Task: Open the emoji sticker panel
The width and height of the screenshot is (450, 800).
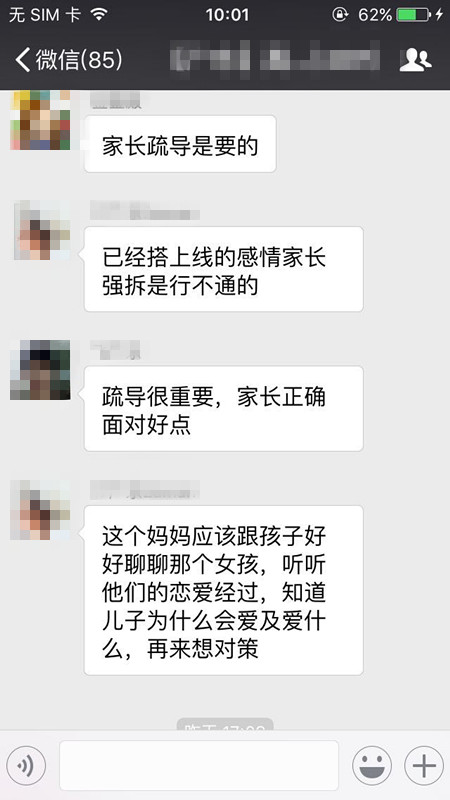Action: coord(372,765)
